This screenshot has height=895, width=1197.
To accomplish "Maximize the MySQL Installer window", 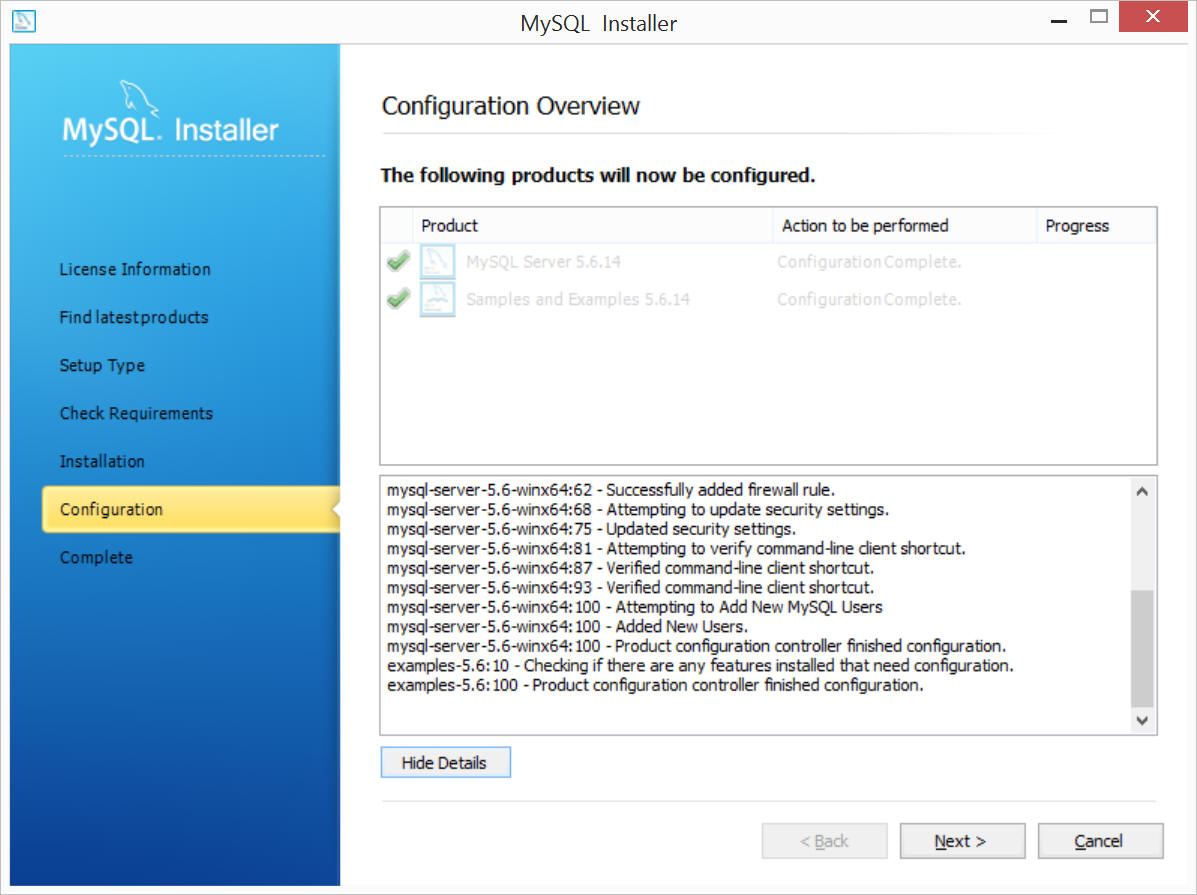I will tap(1099, 17).
